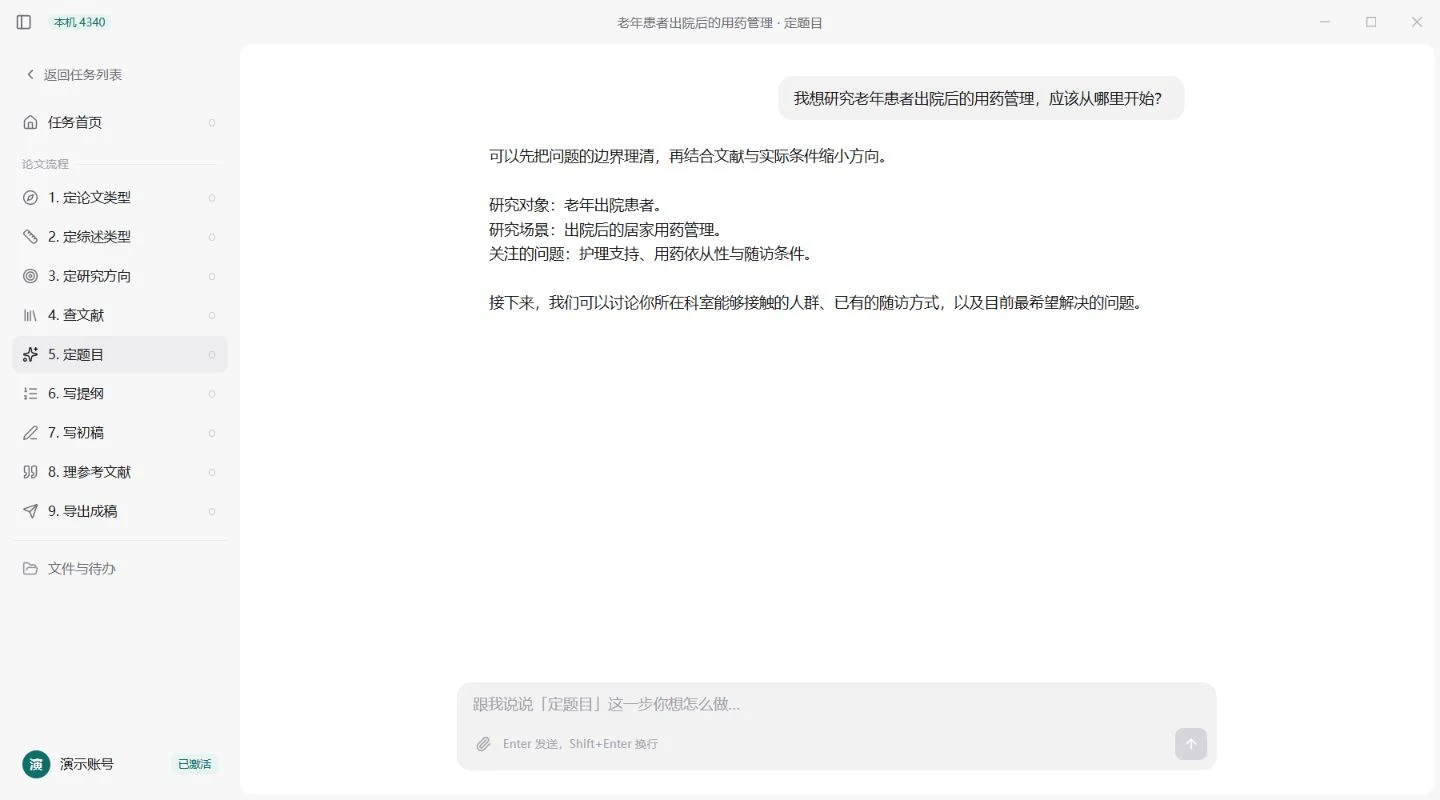Image resolution: width=1440 pixels, height=800 pixels.
Task: Click the status dot next to 查文献
Action: (212, 316)
